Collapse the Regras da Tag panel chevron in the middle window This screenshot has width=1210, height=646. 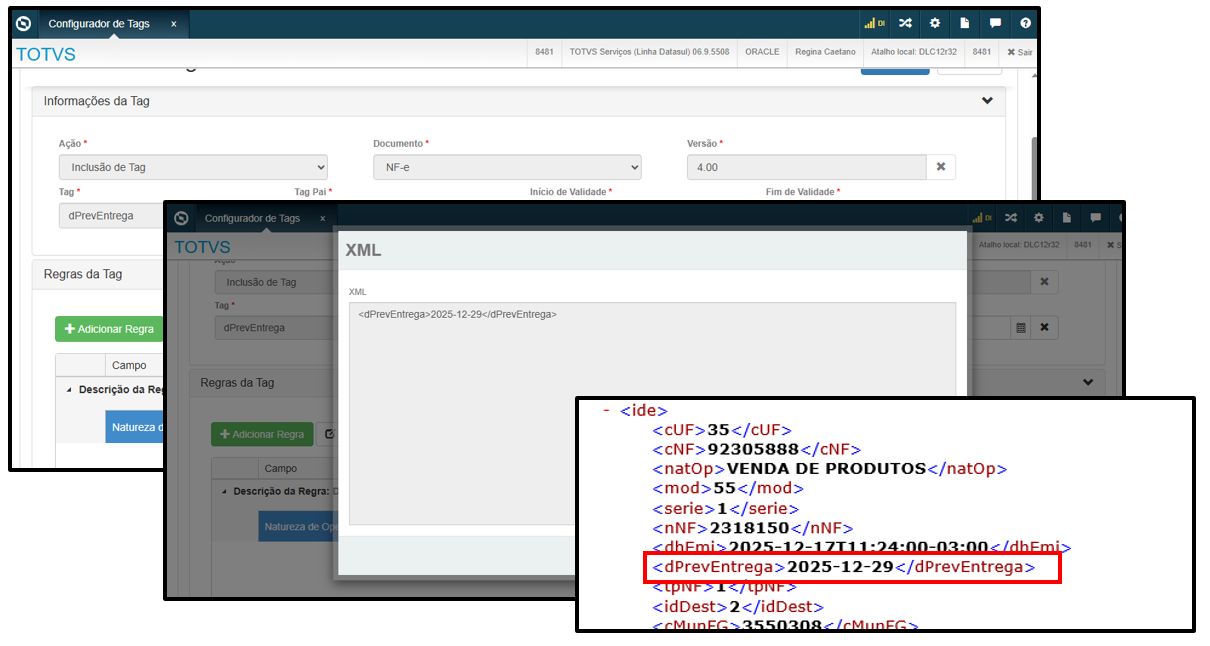(x=1088, y=382)
